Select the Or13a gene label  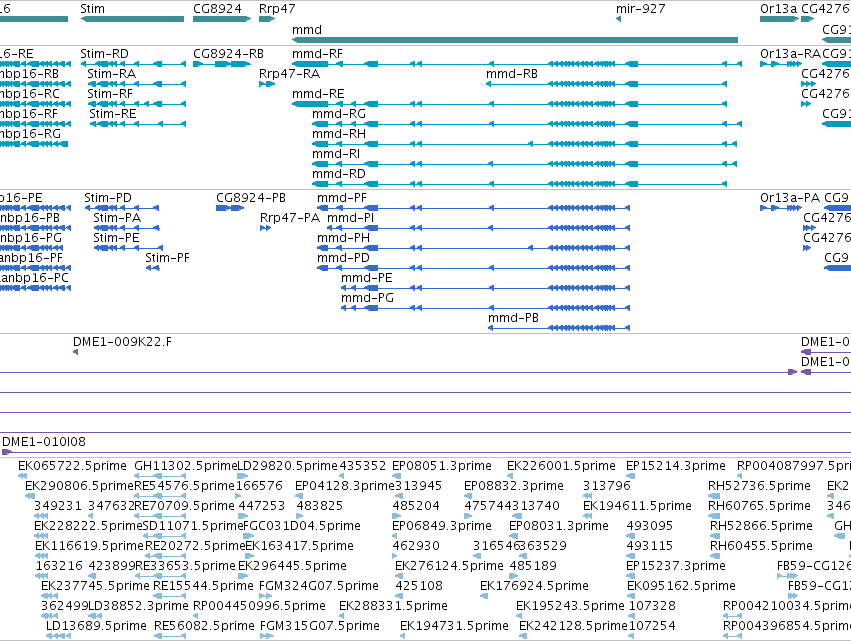point(778,9)
